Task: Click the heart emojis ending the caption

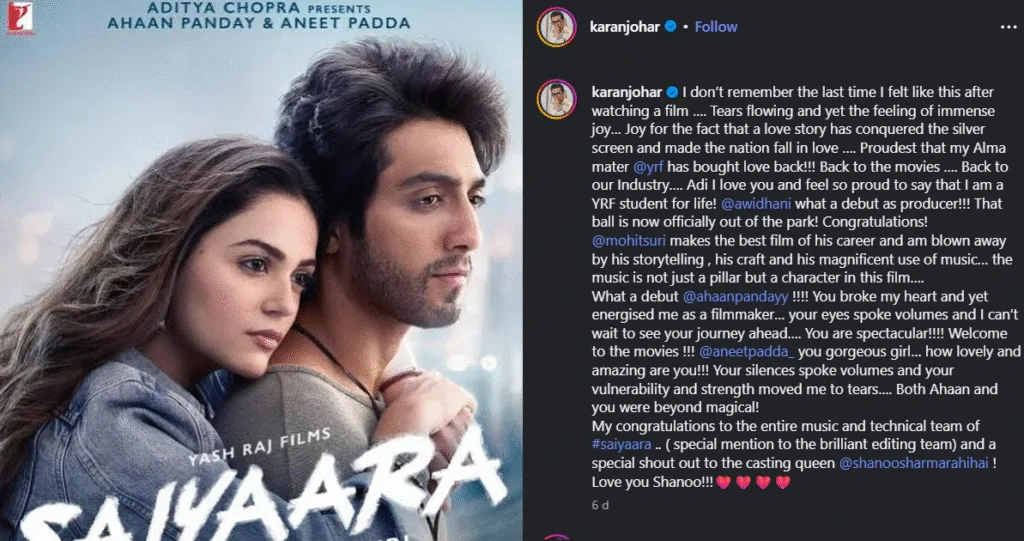Action: pyautogui.click(x=753, y=483)
